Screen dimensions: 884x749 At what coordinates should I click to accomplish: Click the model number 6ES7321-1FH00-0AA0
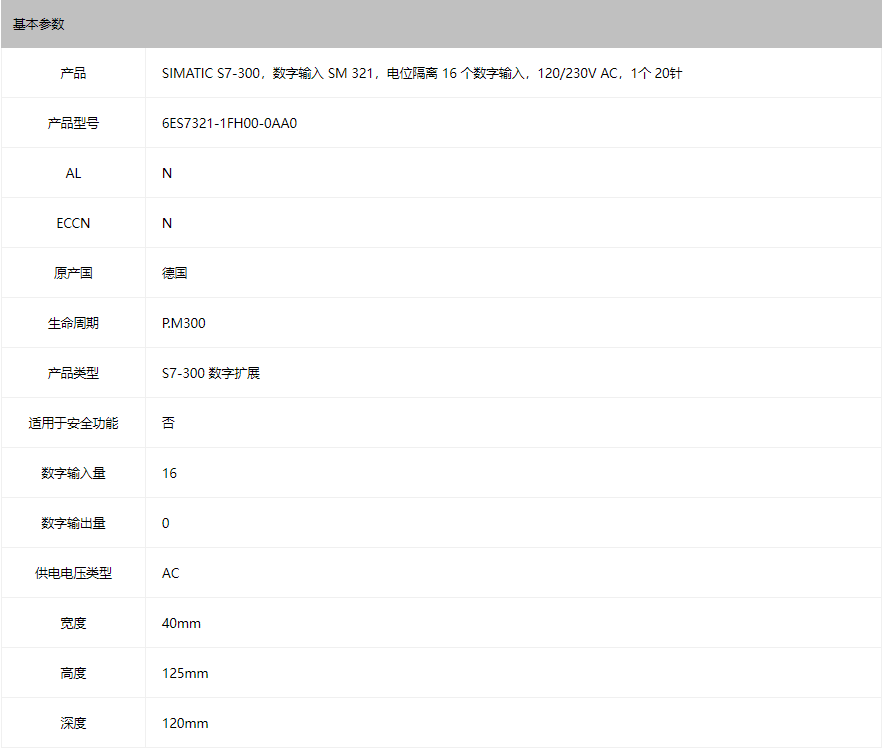229,123
